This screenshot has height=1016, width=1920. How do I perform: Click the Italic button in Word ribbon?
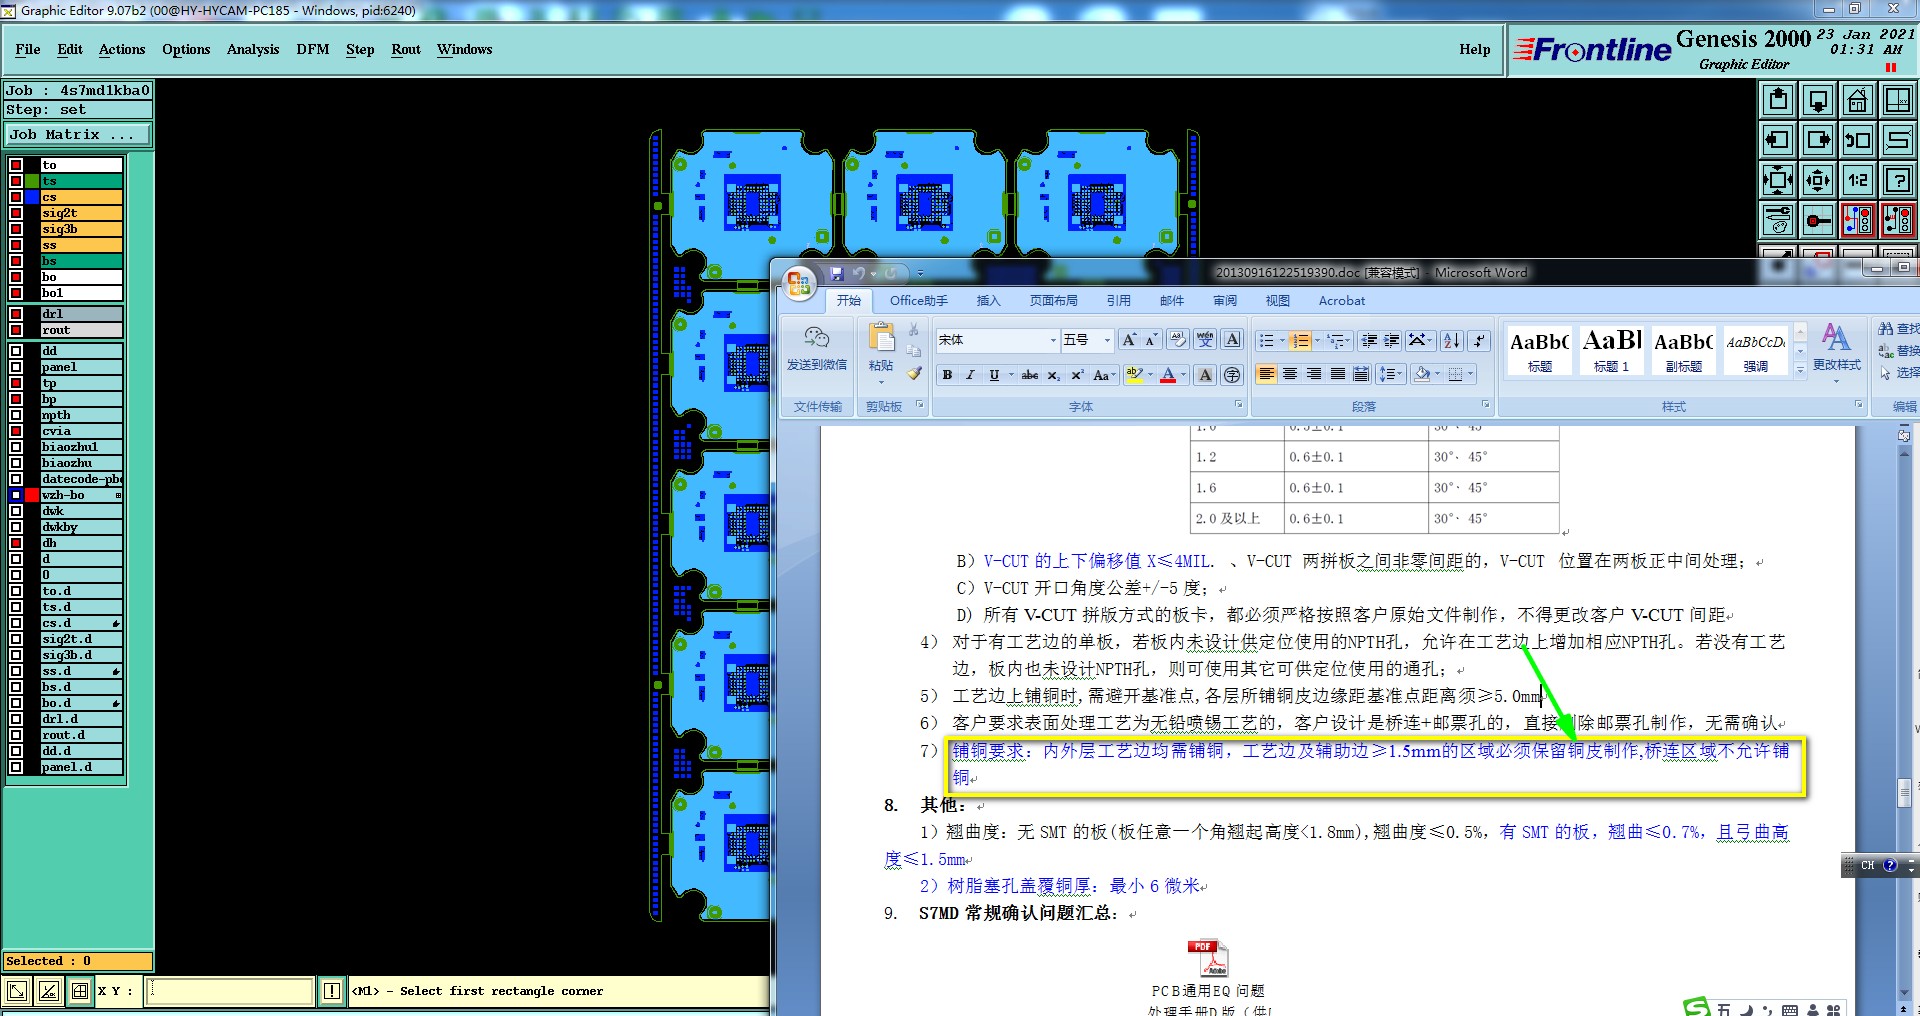coord(969,375)
